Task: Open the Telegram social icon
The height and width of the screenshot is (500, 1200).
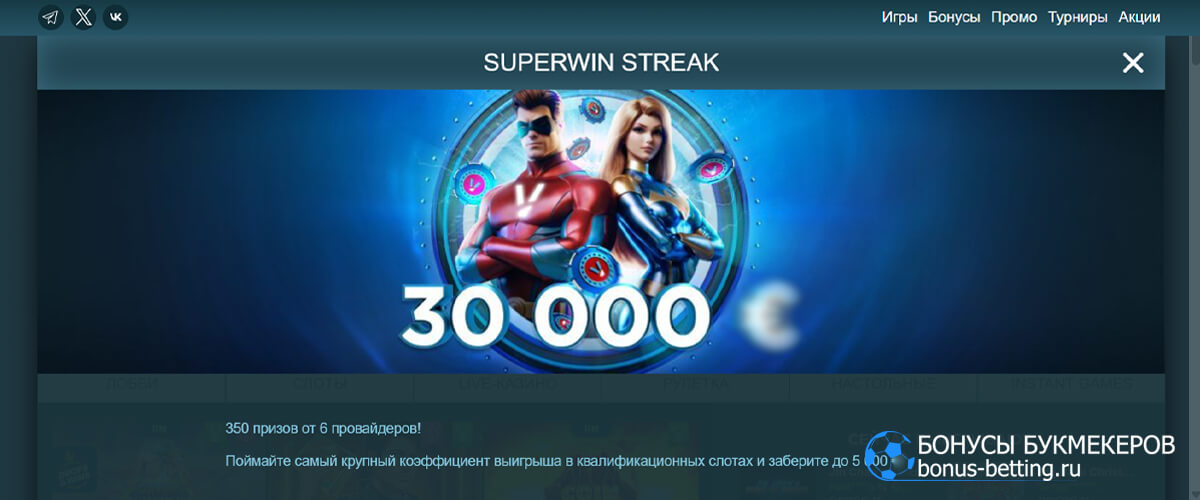Action: coord(51,17)
